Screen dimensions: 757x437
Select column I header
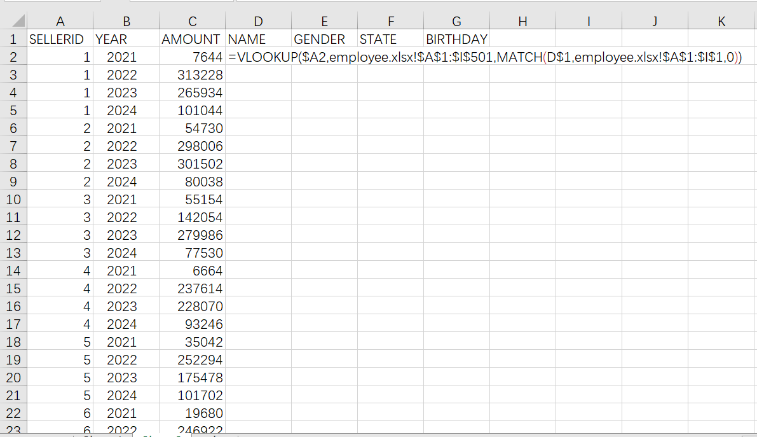click(589, 21)
